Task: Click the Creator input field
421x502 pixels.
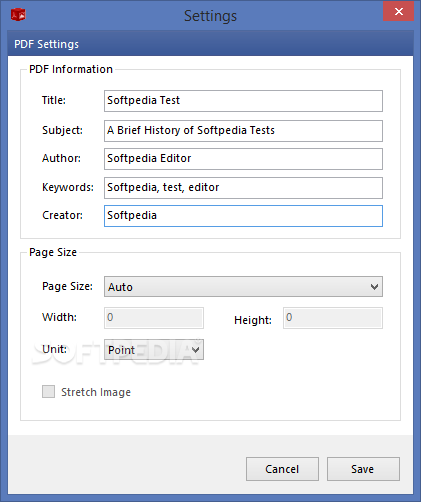Action: (243, 216)
